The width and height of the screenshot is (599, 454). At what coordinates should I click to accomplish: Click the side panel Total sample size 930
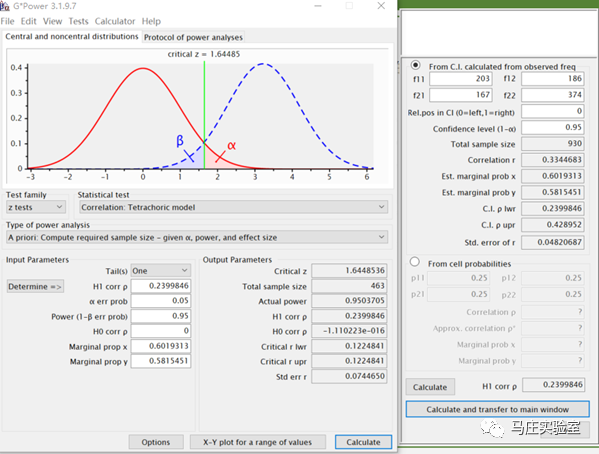(553, 144)
